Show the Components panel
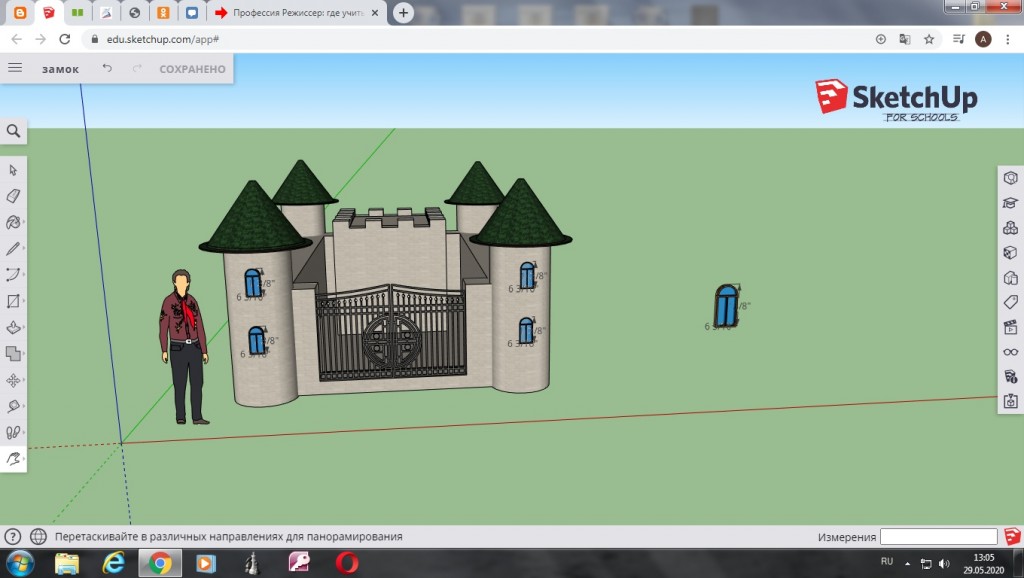Screen dimensions: 1024x578 tap(1010, 228)
